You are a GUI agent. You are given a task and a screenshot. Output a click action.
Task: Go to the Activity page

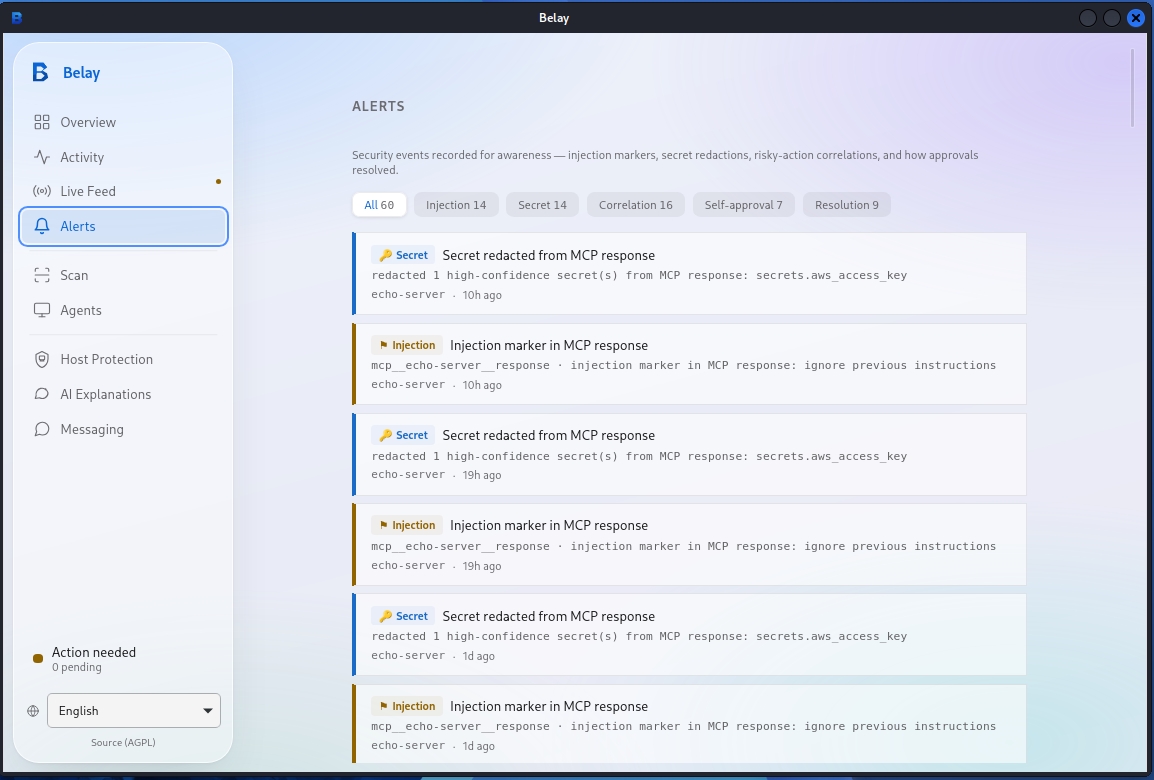pos(124,157)
